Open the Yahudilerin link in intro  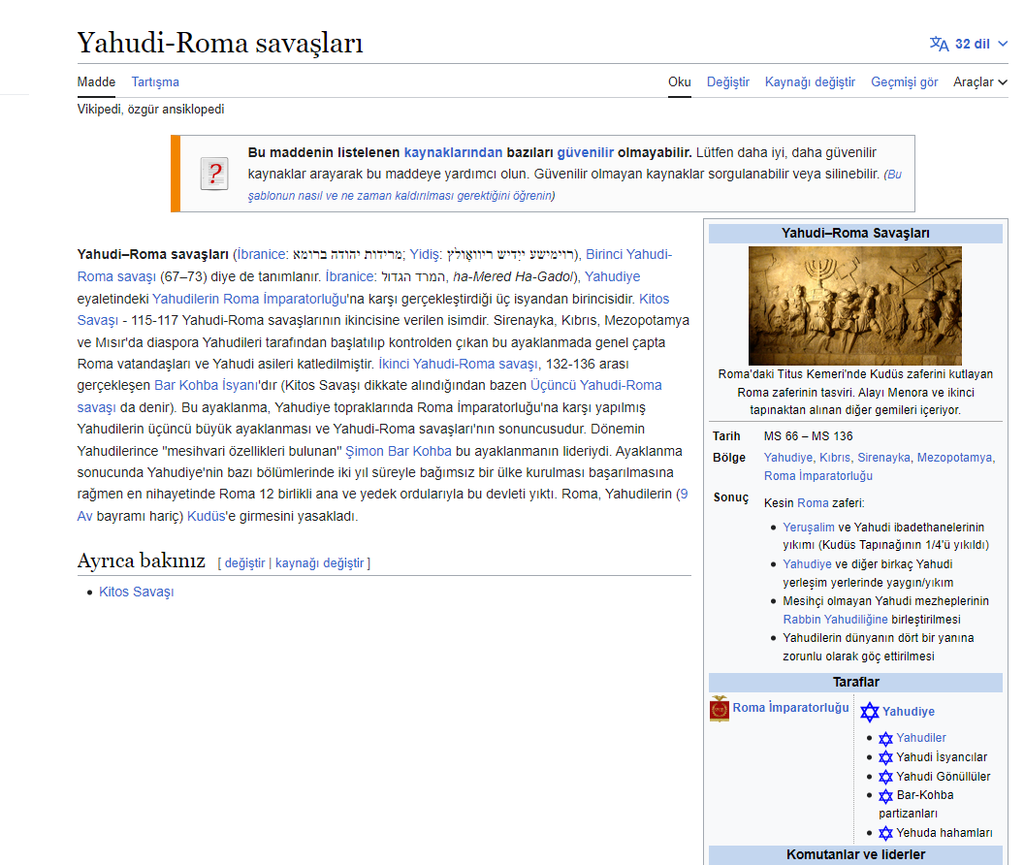185,298
